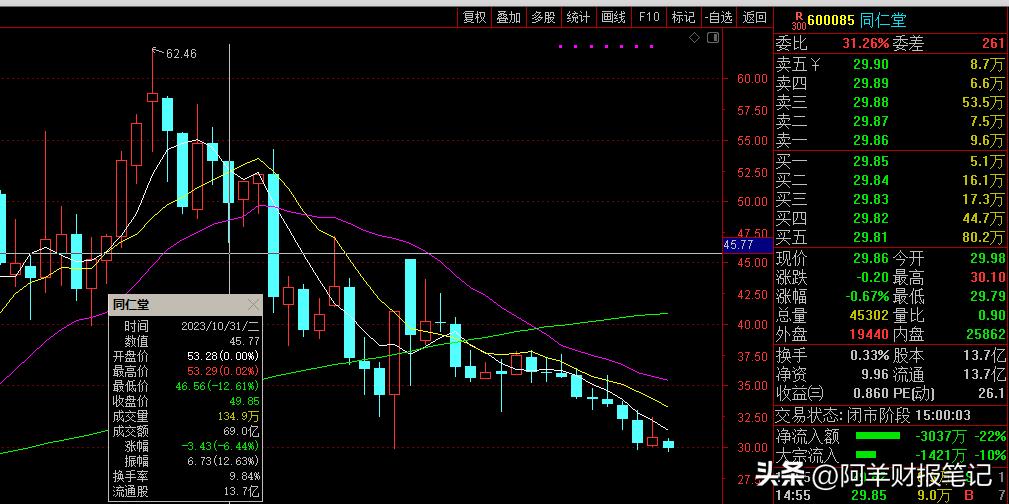Open the 统计 statistics tool
This screenshot has width=1009, height=504.
(578, 17)
